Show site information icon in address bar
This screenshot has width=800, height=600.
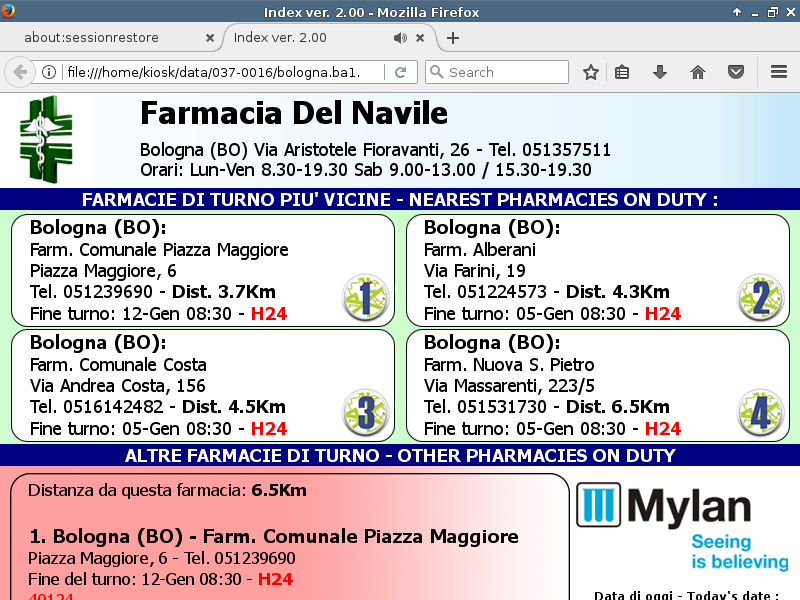coord(48,72)
